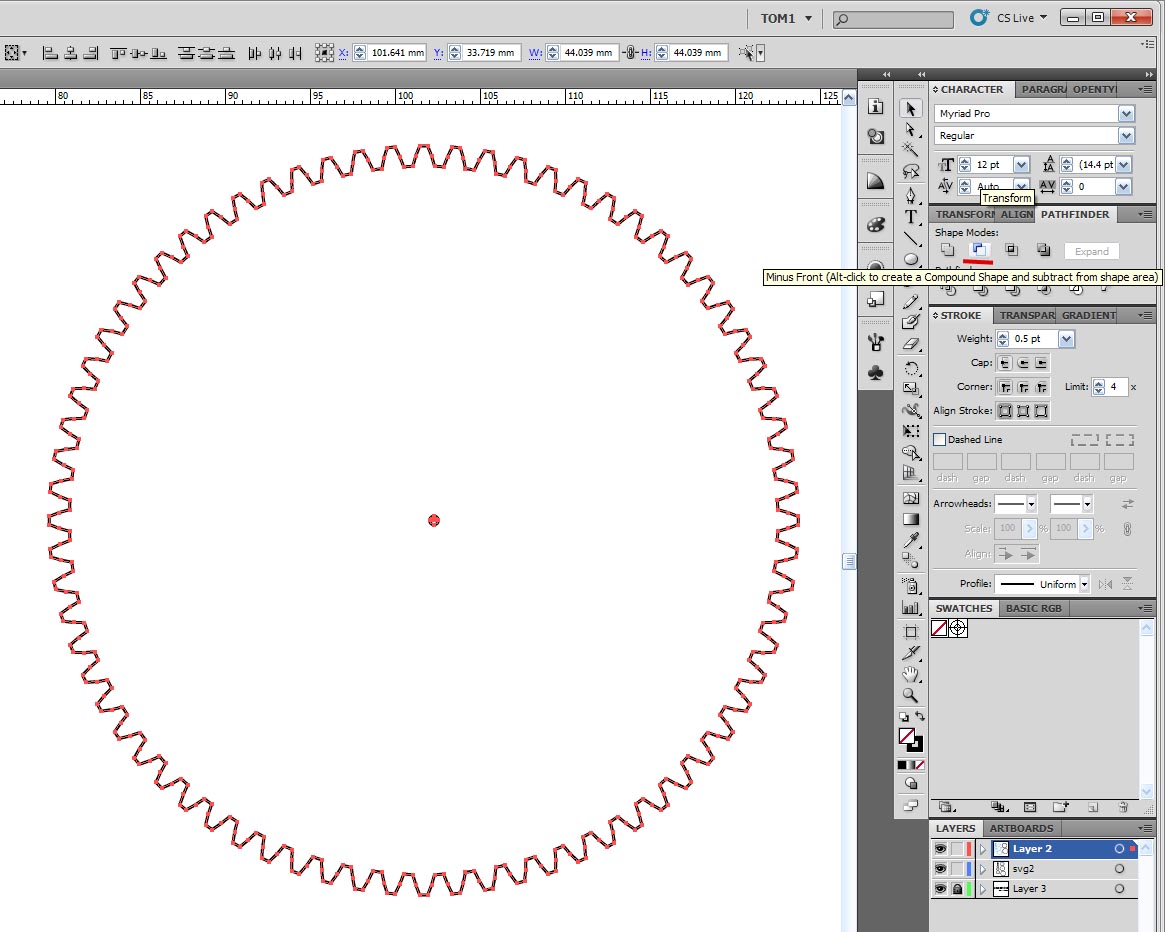
Task: Choose the Eraser tool
Action: [910, 344]
